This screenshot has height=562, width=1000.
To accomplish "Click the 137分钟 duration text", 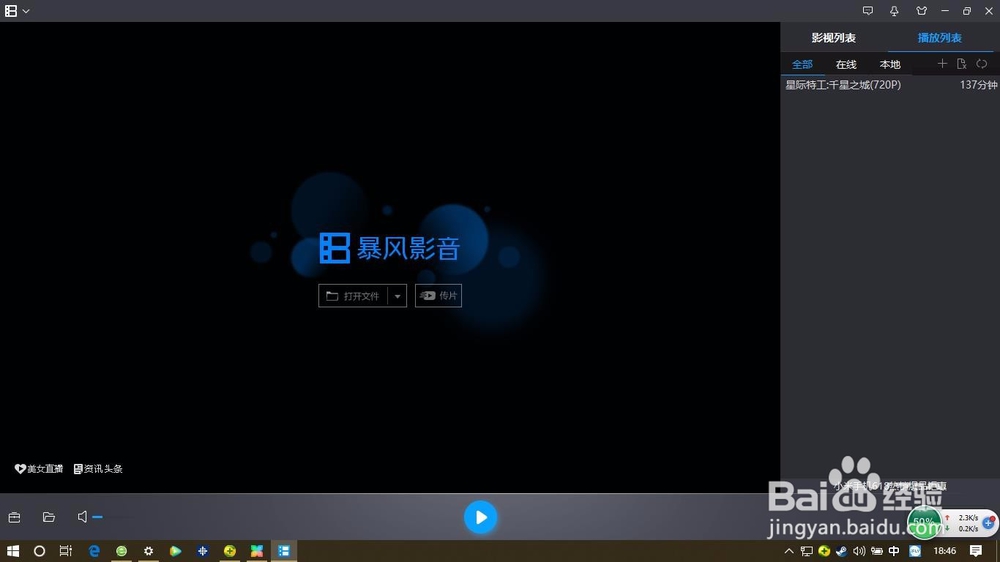I will 978,85.
